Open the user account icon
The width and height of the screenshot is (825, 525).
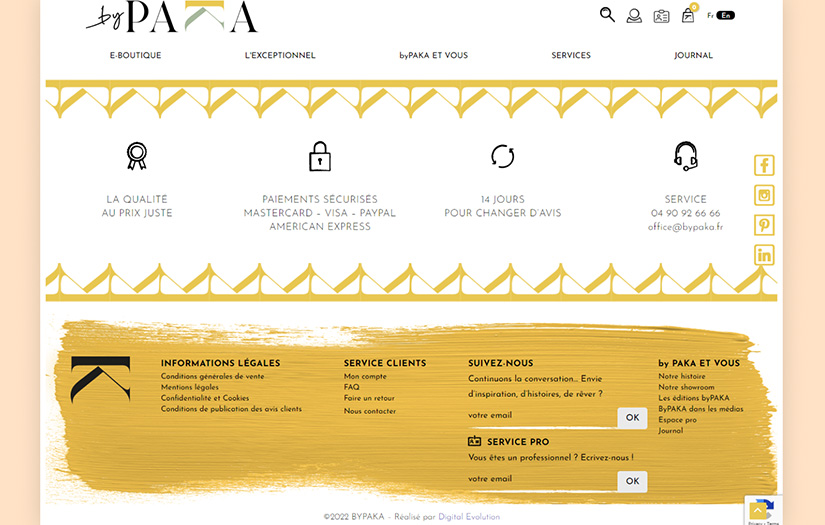tap(634, 16)
